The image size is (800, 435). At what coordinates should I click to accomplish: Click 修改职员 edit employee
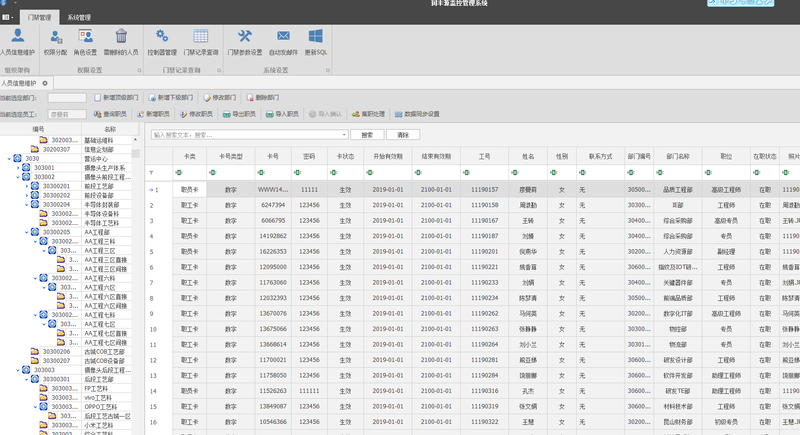196,114
